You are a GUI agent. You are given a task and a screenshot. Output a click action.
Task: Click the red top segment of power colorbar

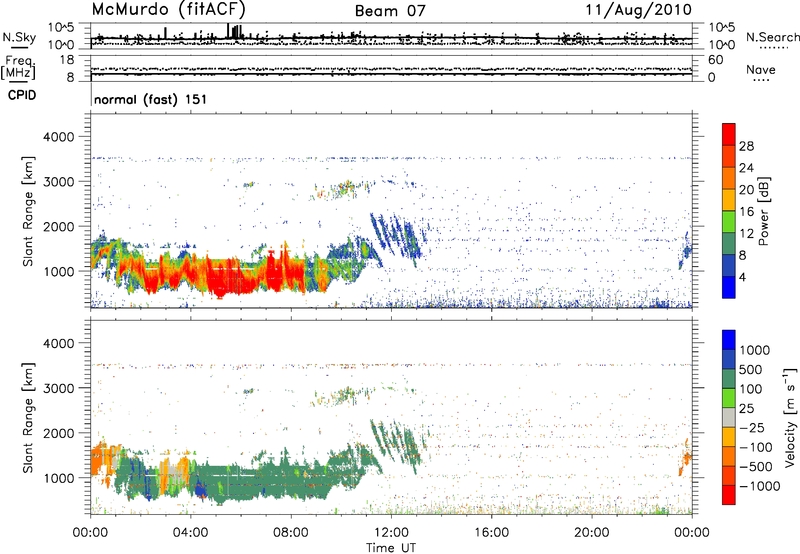pyautogui.click(x=729, y=135)
